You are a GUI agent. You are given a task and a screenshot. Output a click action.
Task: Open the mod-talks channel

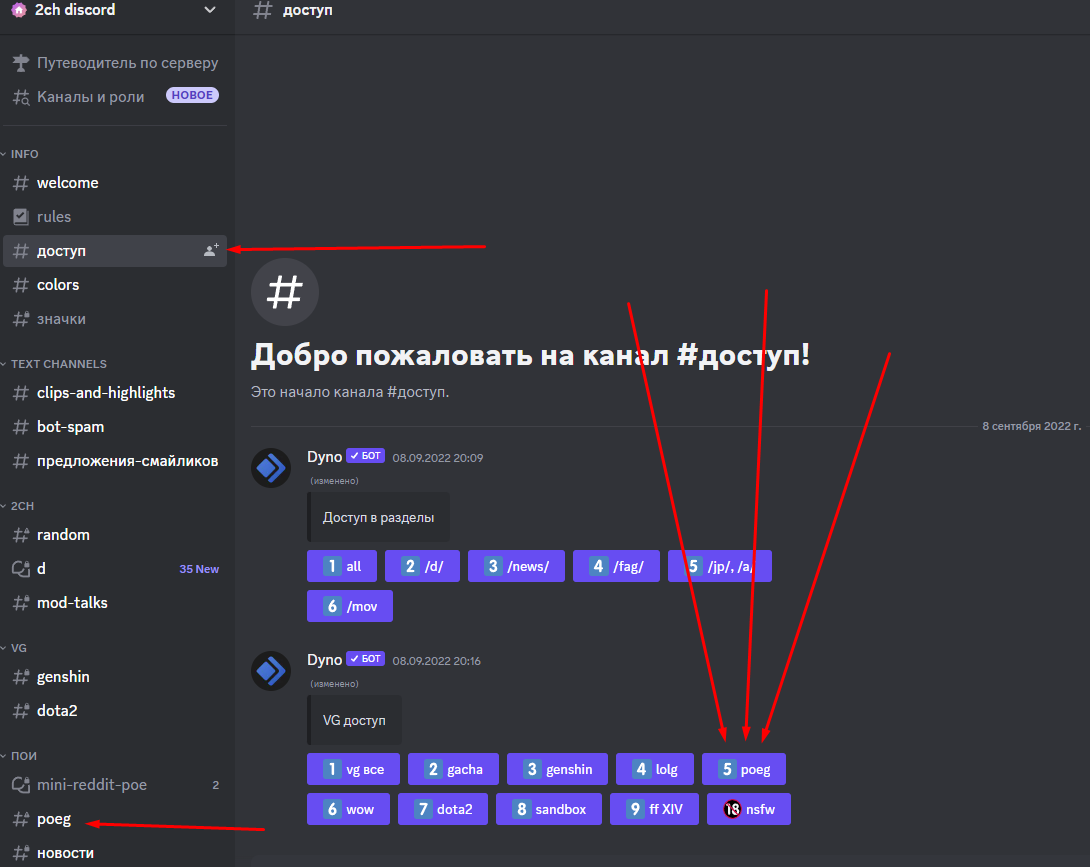pyautogui.click(x=115, y=603)
